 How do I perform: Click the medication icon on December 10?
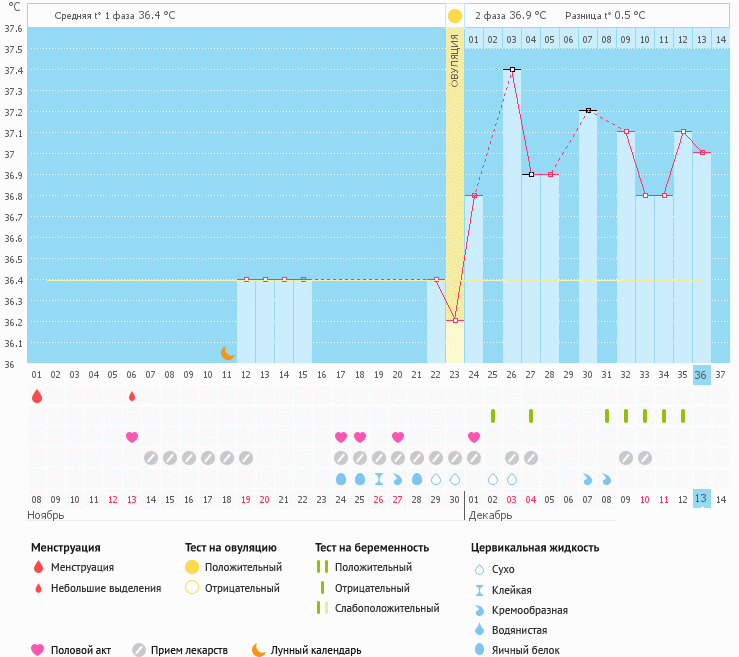click(x=645, y=458)
